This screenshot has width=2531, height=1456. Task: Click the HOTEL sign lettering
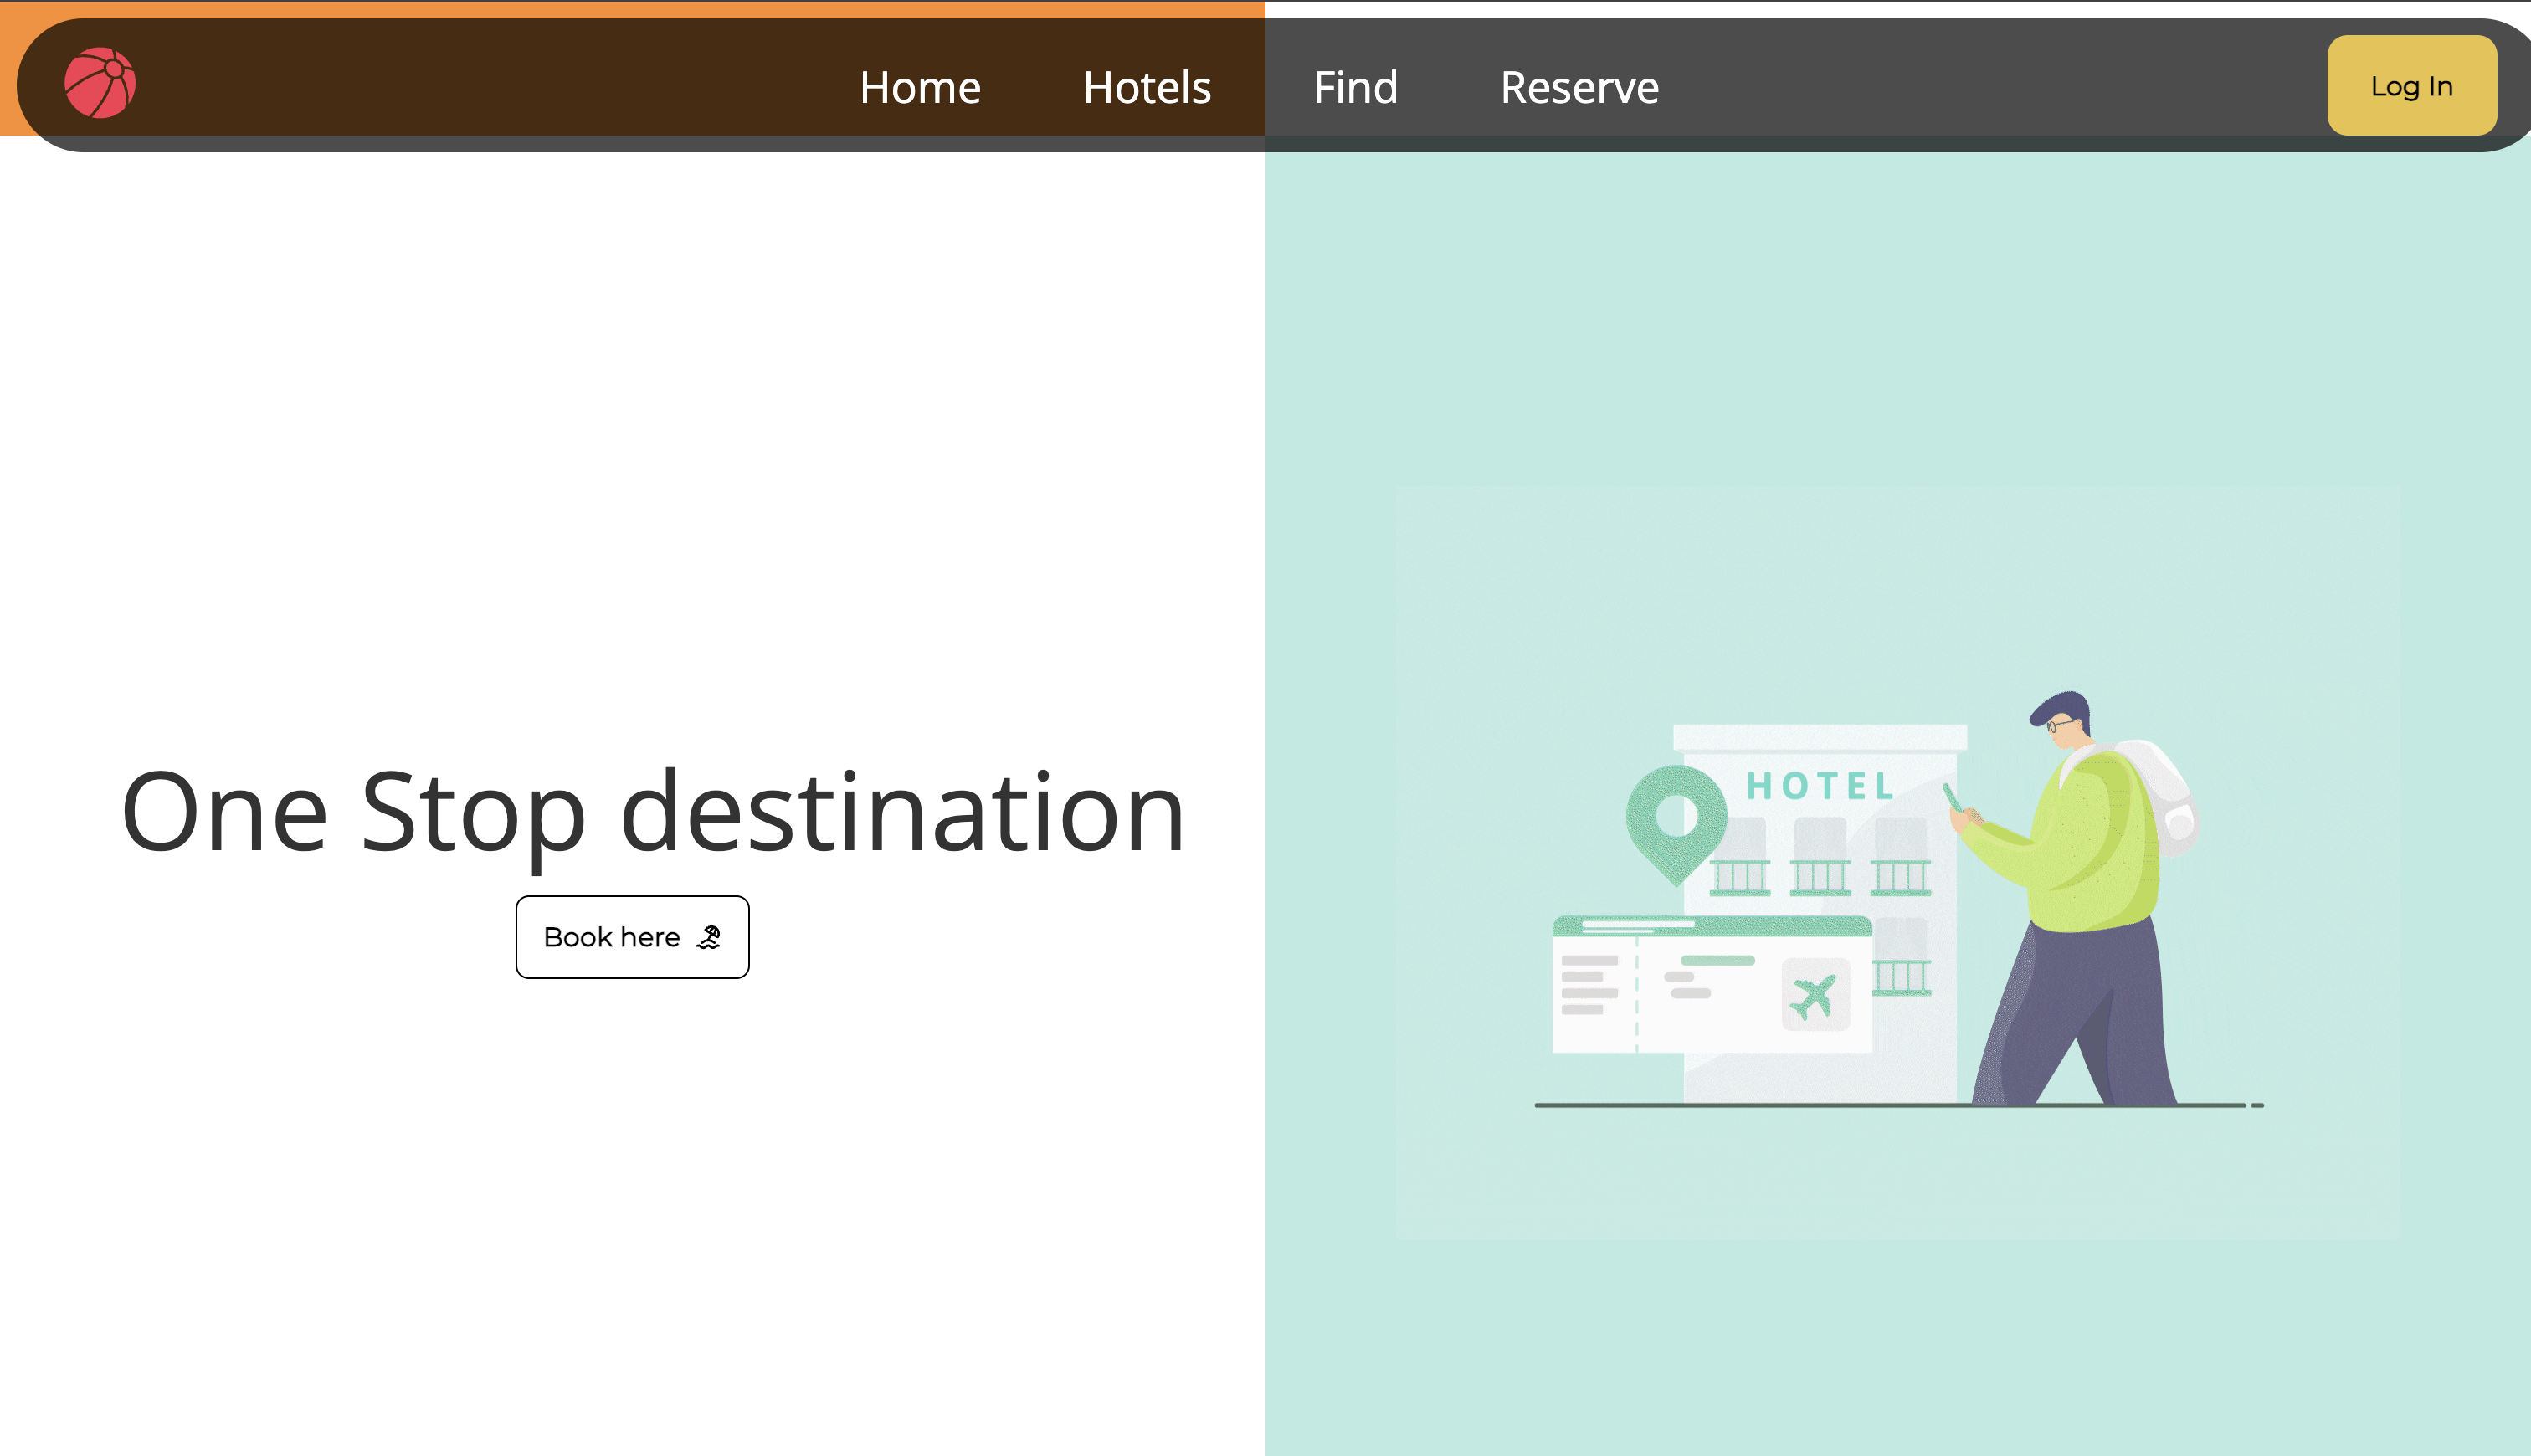click(1819, 786)
